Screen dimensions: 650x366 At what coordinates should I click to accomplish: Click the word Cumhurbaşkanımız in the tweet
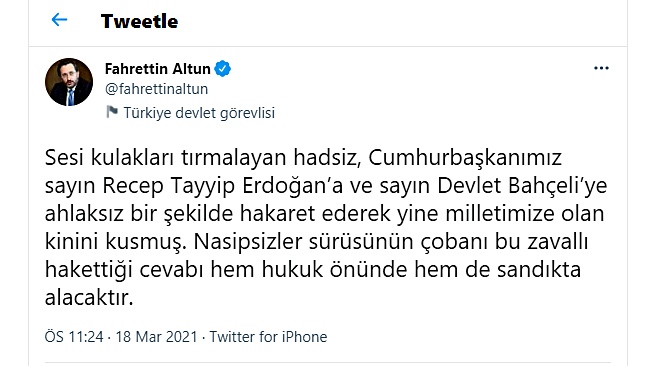click(x=465, y=158)
